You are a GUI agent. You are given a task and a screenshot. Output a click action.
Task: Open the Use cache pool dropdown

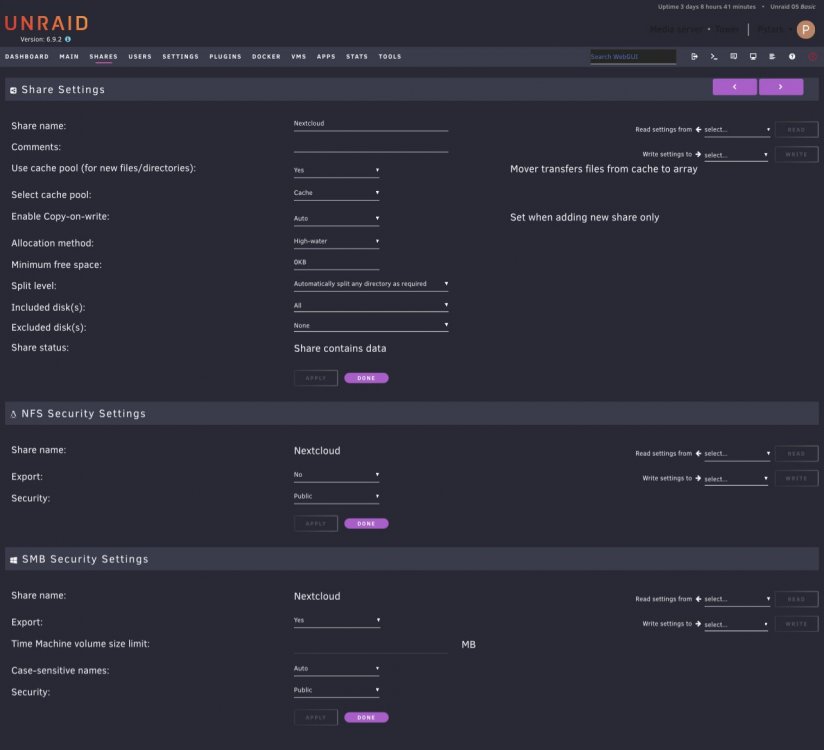(x=336, y=170)
